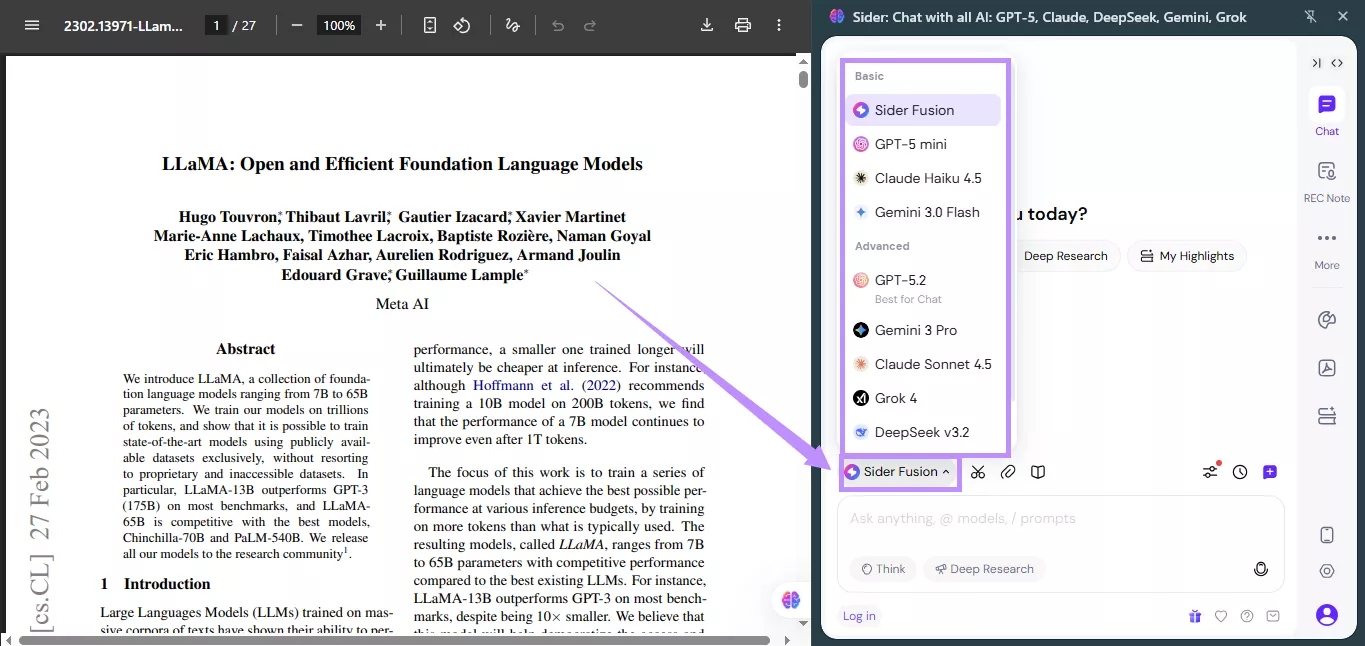Toggle Deep Research in the input box
The width and height of the screenshot is (1365, 646).
coord(984,569)
